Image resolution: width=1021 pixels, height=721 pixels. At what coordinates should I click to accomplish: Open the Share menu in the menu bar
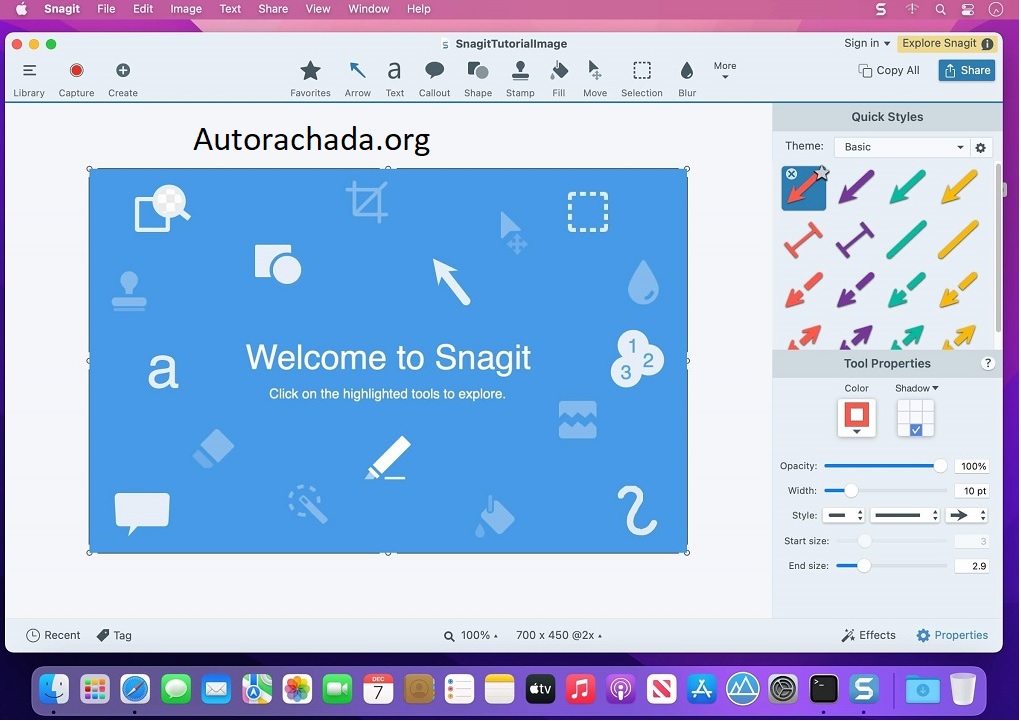tap(273, 9)
